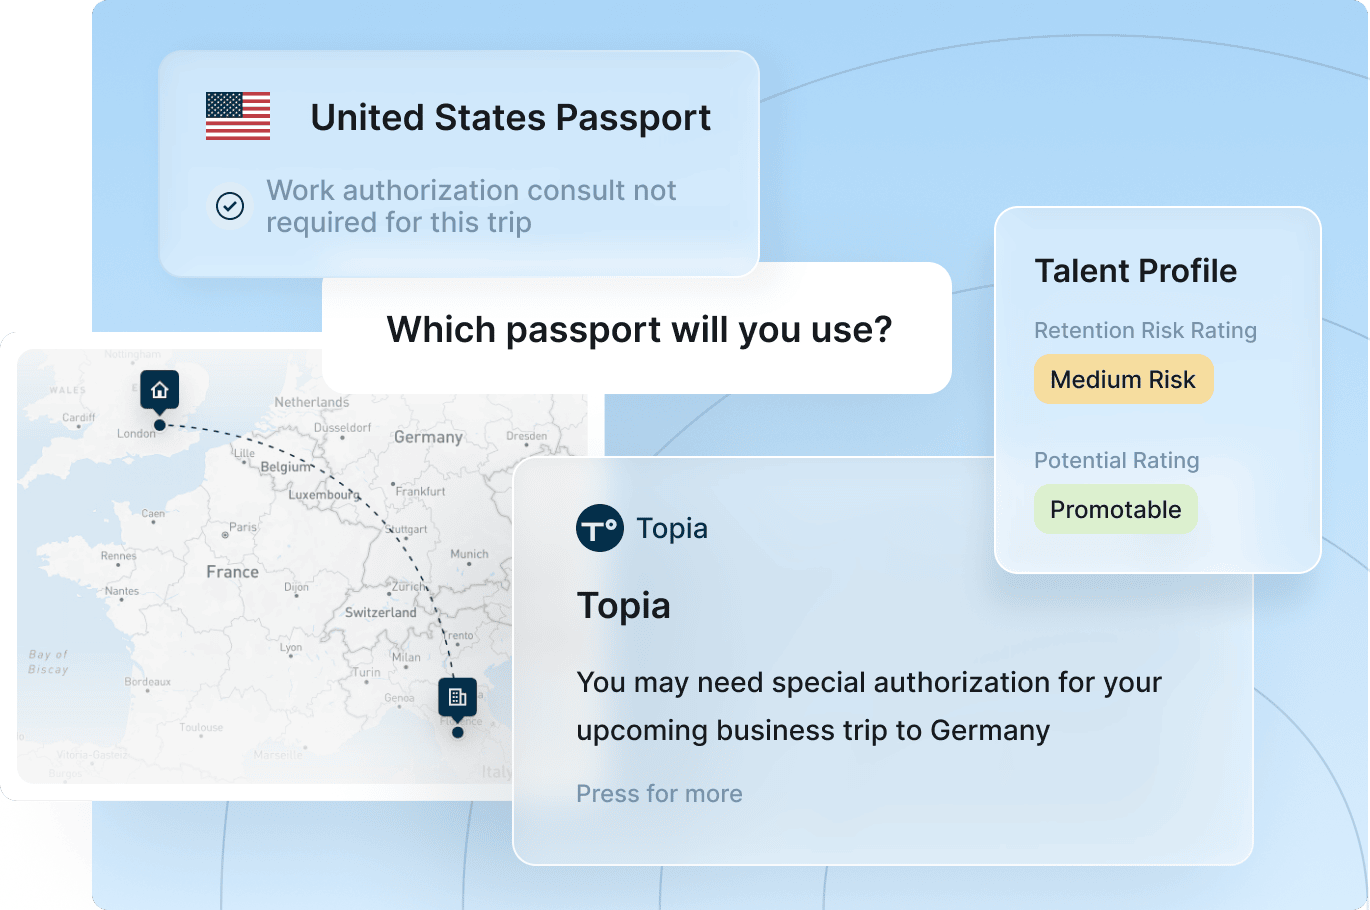Screen dimensions: 1370x910
Task: Click the Switzerland label on the map
Action: [381, 612]
